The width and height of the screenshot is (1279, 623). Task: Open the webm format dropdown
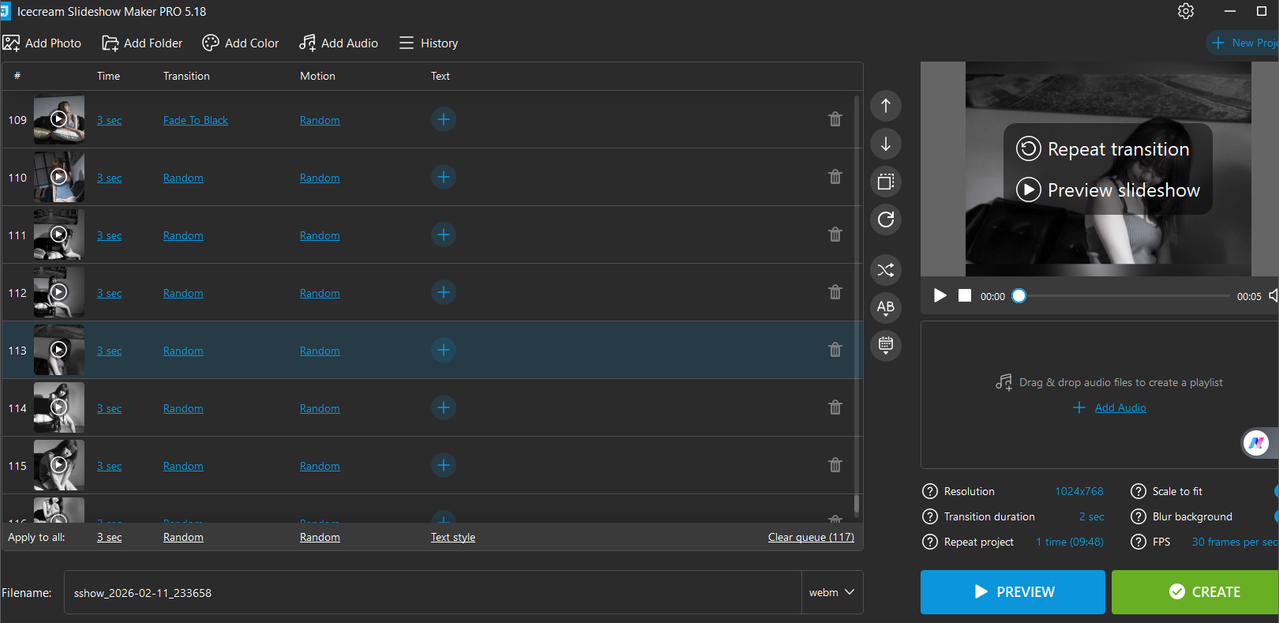pos(832,592)
